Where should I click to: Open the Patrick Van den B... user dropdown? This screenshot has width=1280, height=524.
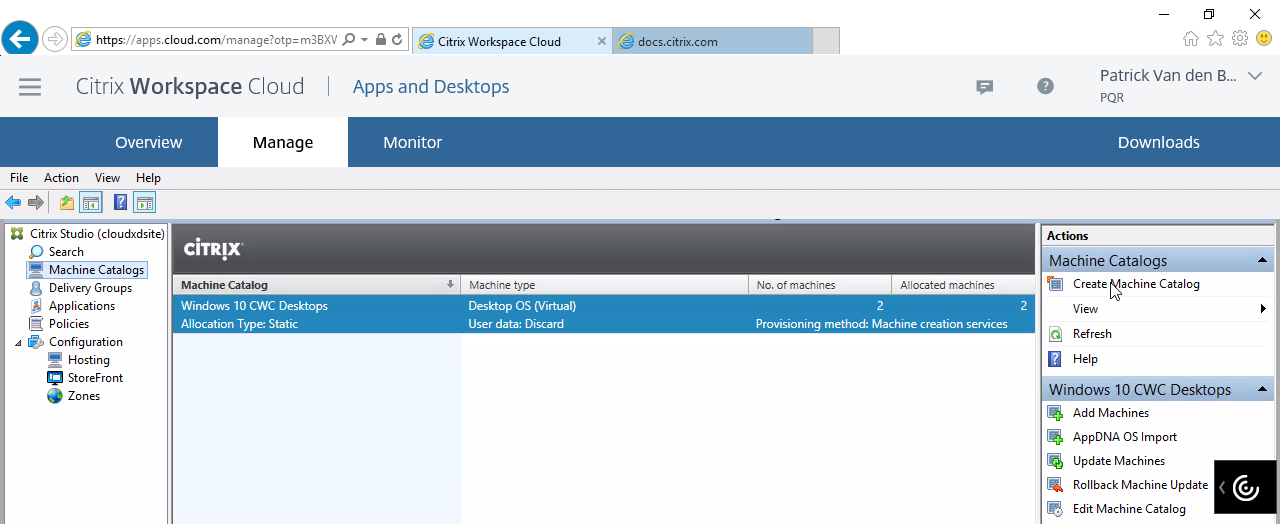(x=1255, y=76)
